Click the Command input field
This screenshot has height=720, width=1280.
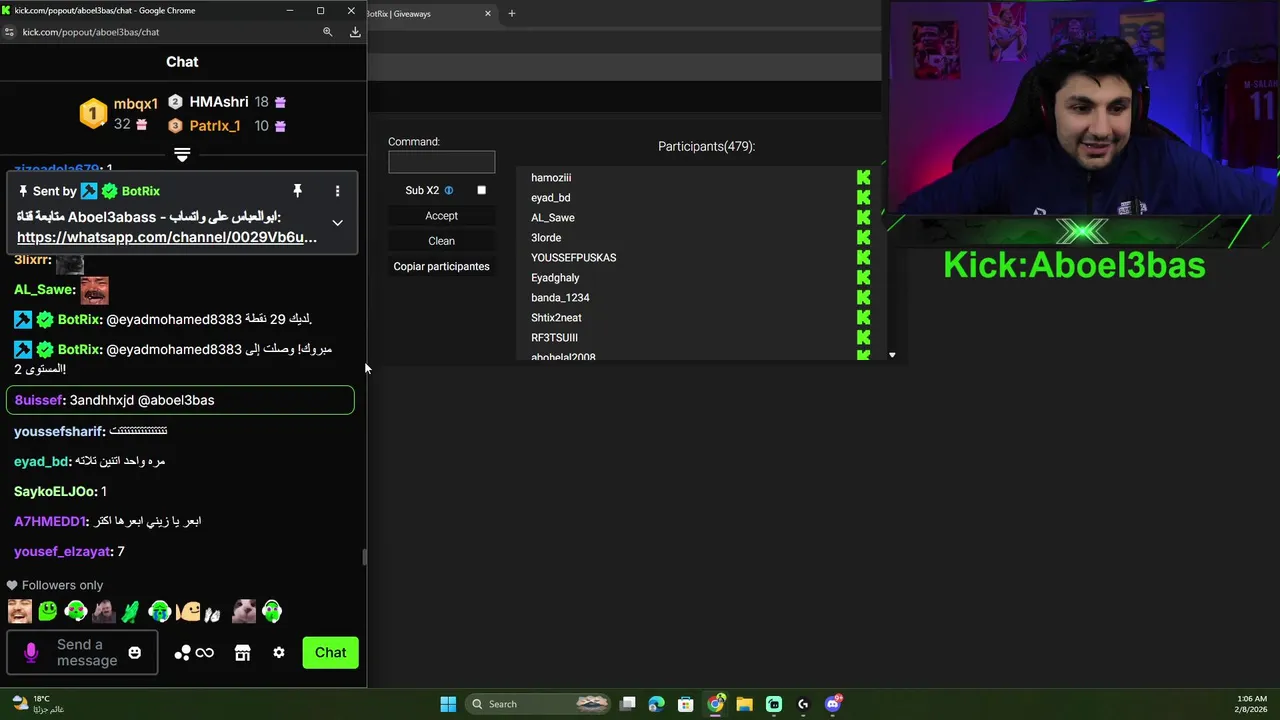(441, 162)
